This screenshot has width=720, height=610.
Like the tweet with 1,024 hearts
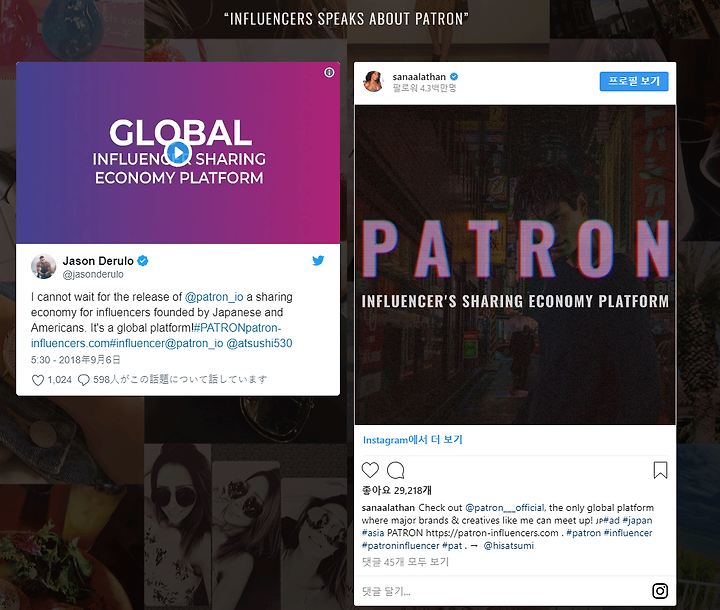click(x=38, y=380)
